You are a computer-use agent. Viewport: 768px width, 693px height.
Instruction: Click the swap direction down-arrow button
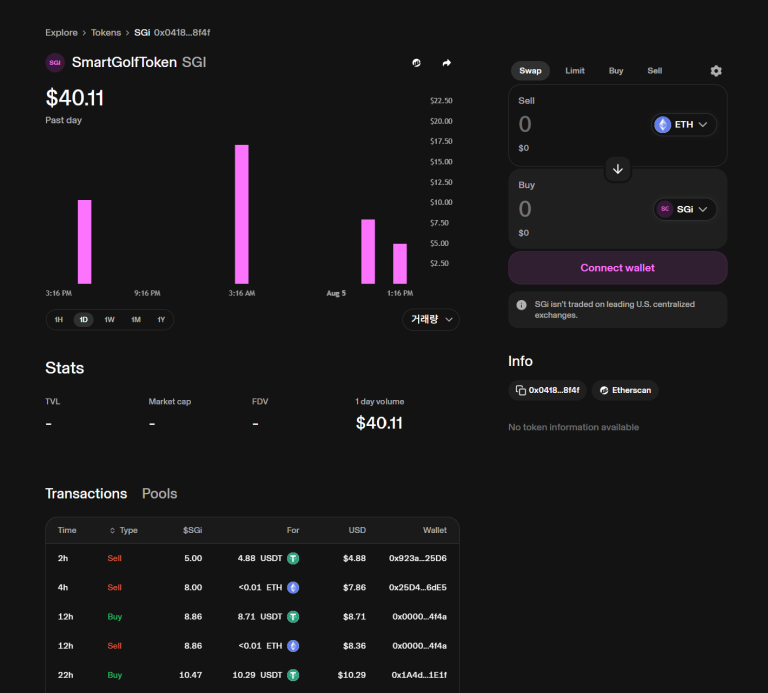(618, 169)
